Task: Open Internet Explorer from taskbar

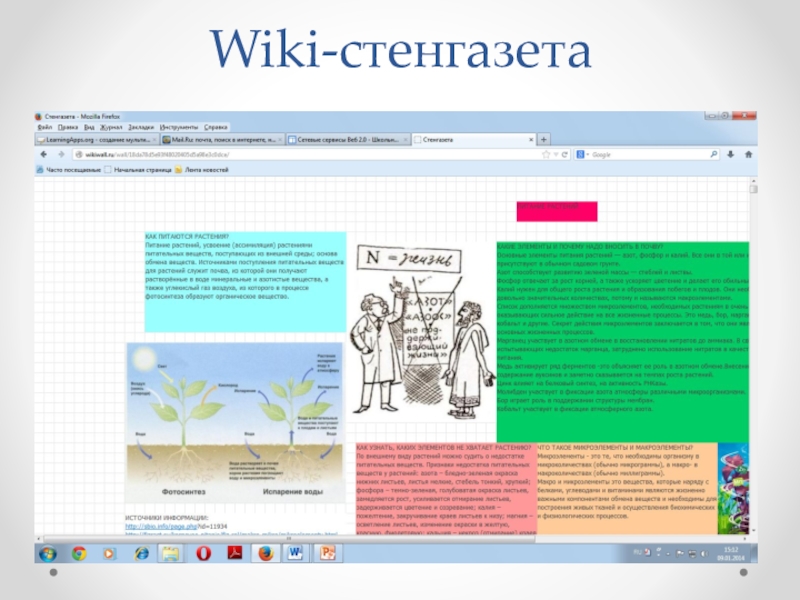Action: point(141,554)
